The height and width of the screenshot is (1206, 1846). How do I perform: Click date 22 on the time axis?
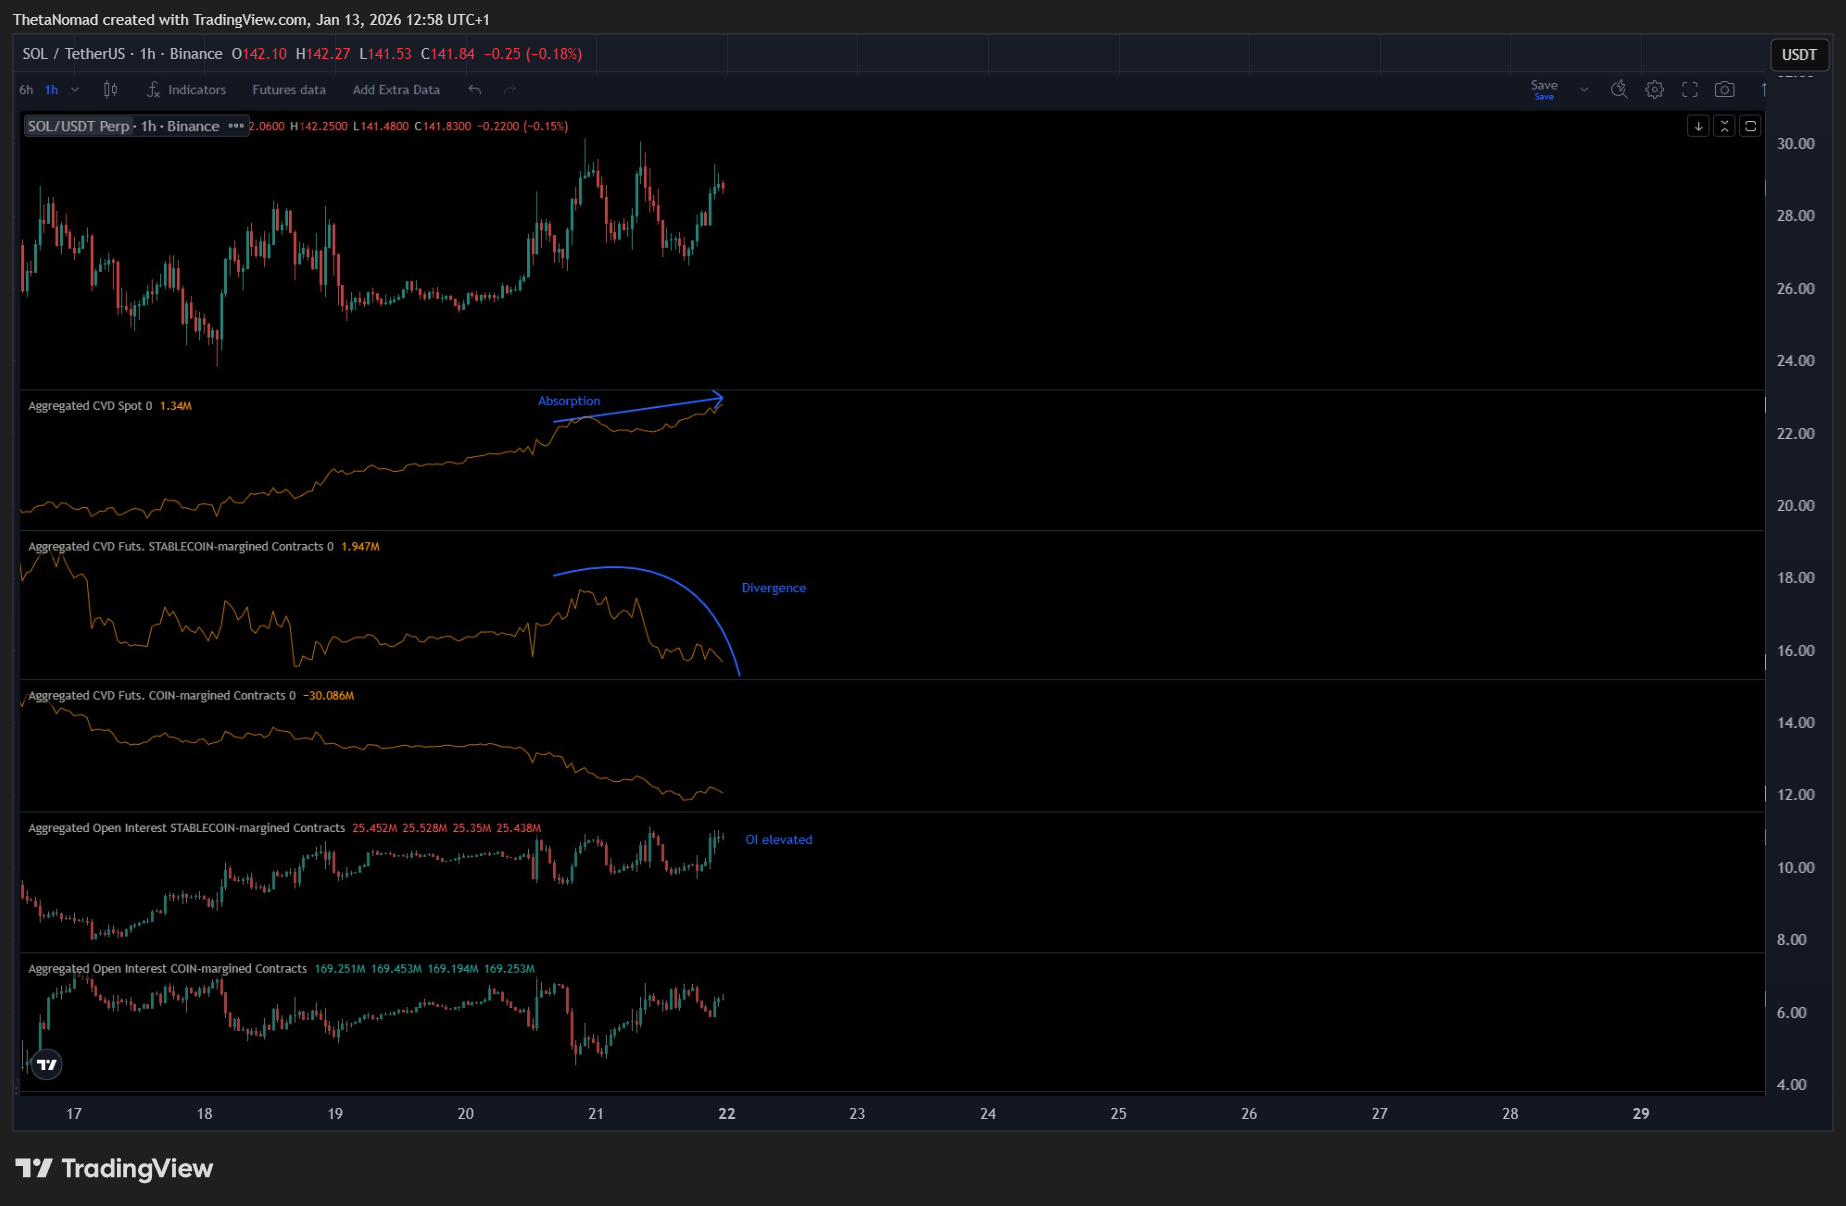click(x=727, y=1113)
